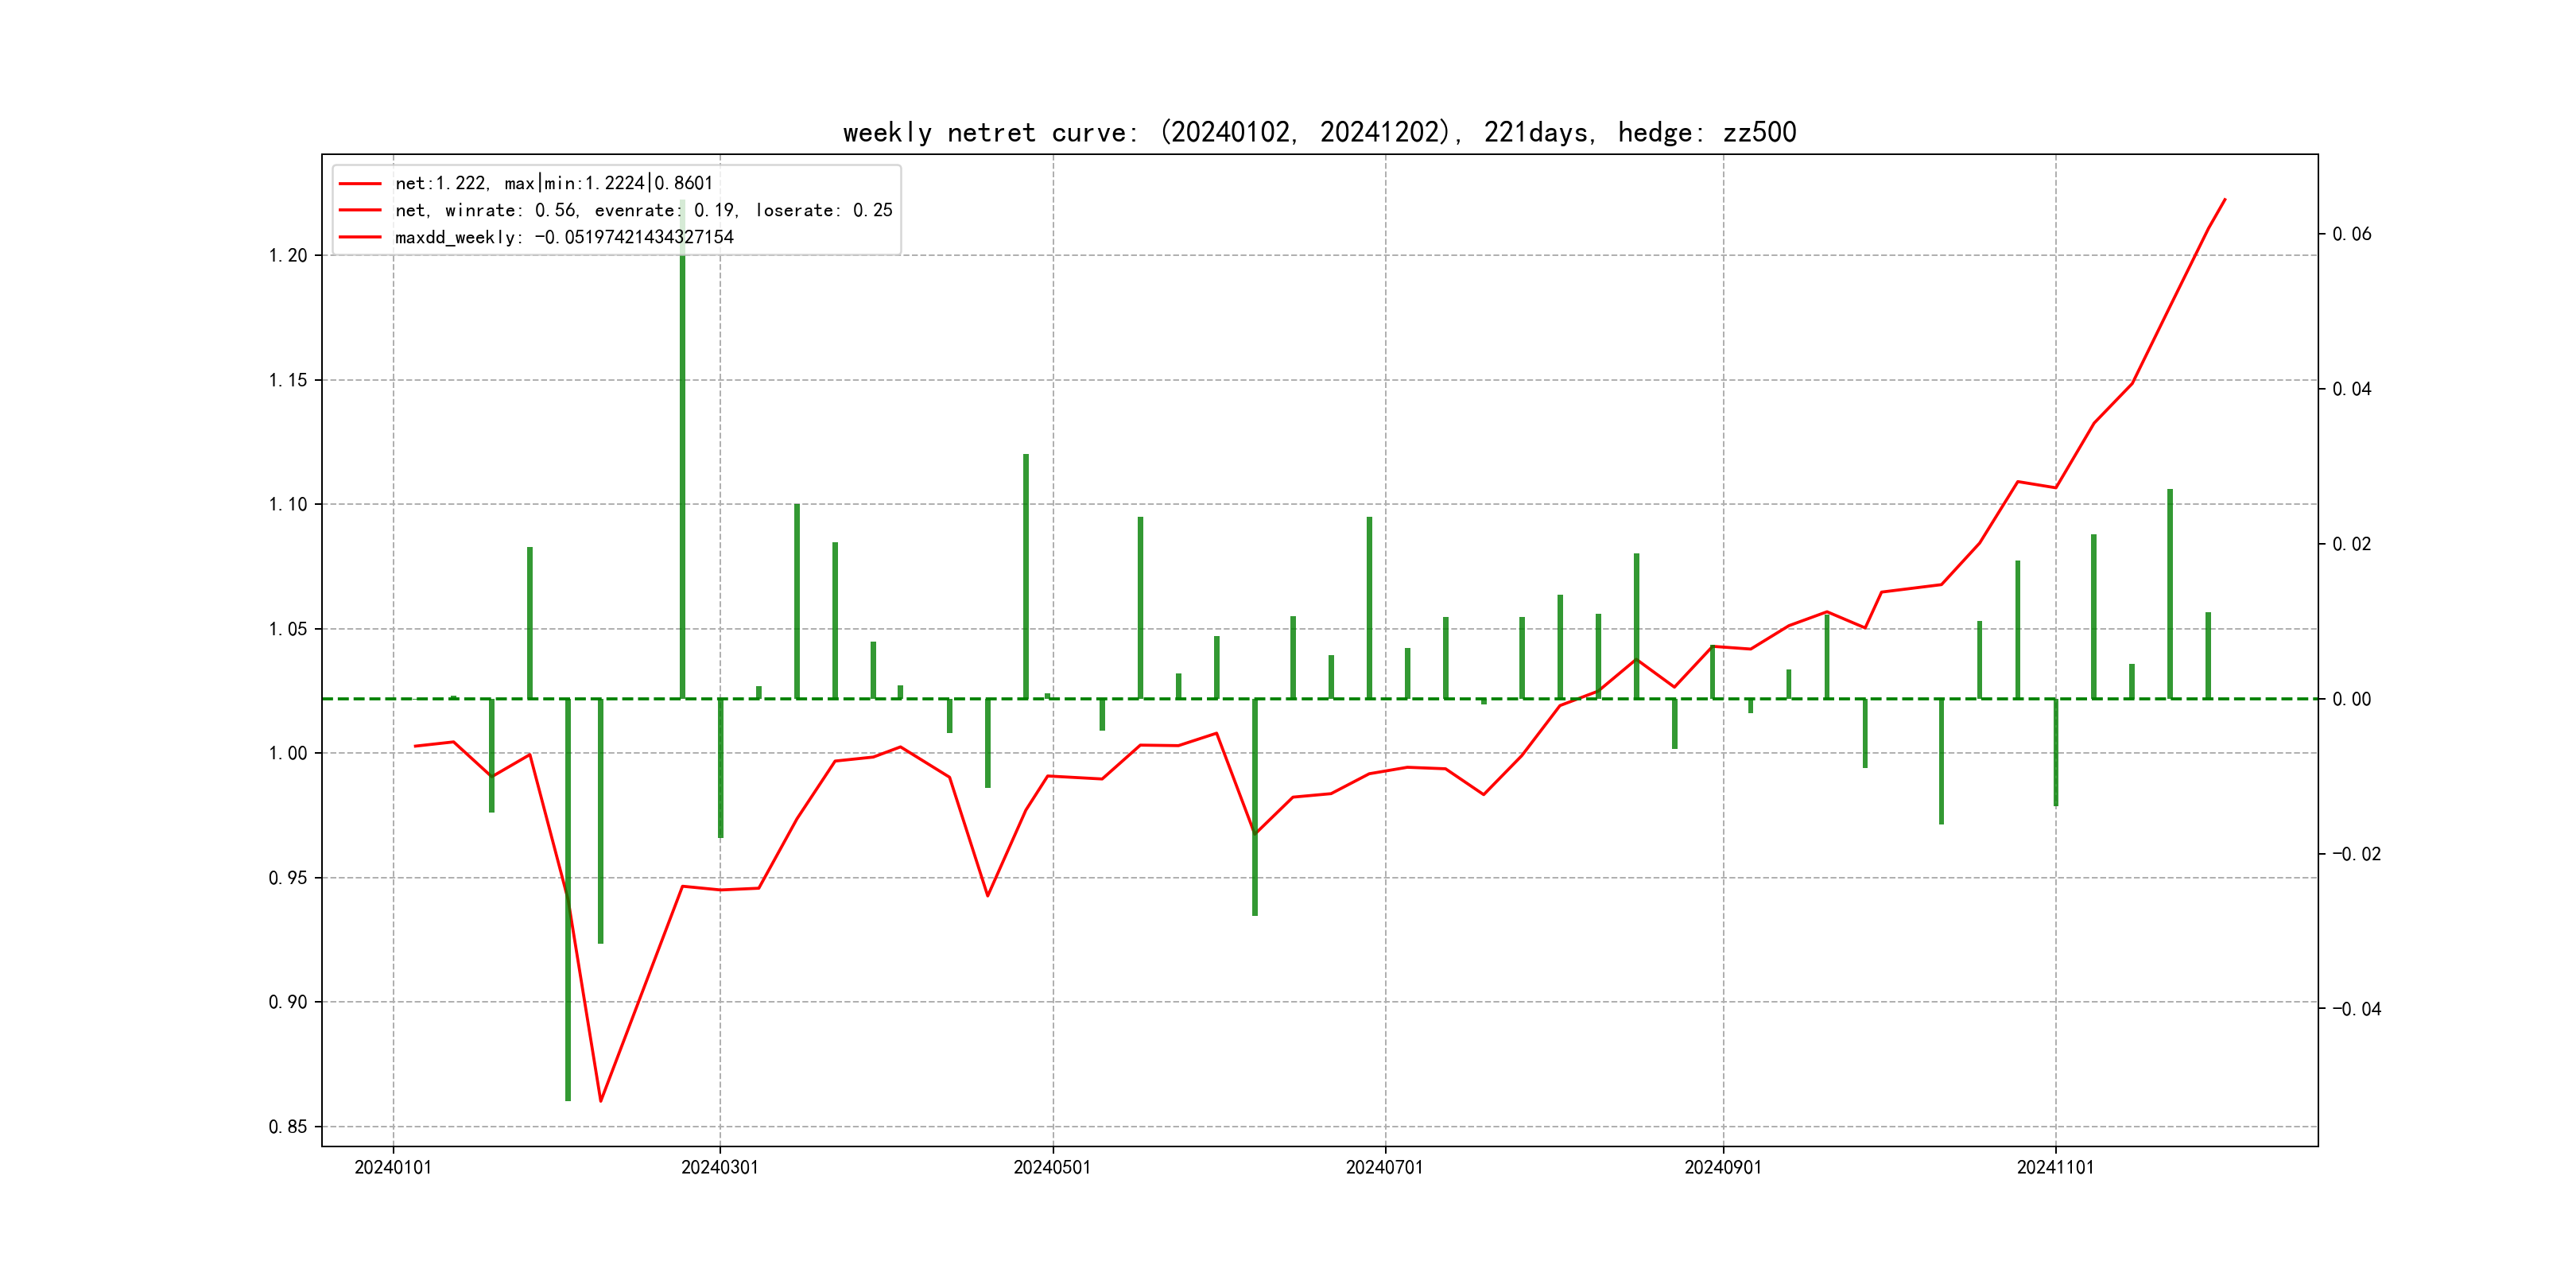Image resolution: width=2576 pixels, height=1288 pixels.
Task: Click left y-axis tick 1.00
Action: 288,753
